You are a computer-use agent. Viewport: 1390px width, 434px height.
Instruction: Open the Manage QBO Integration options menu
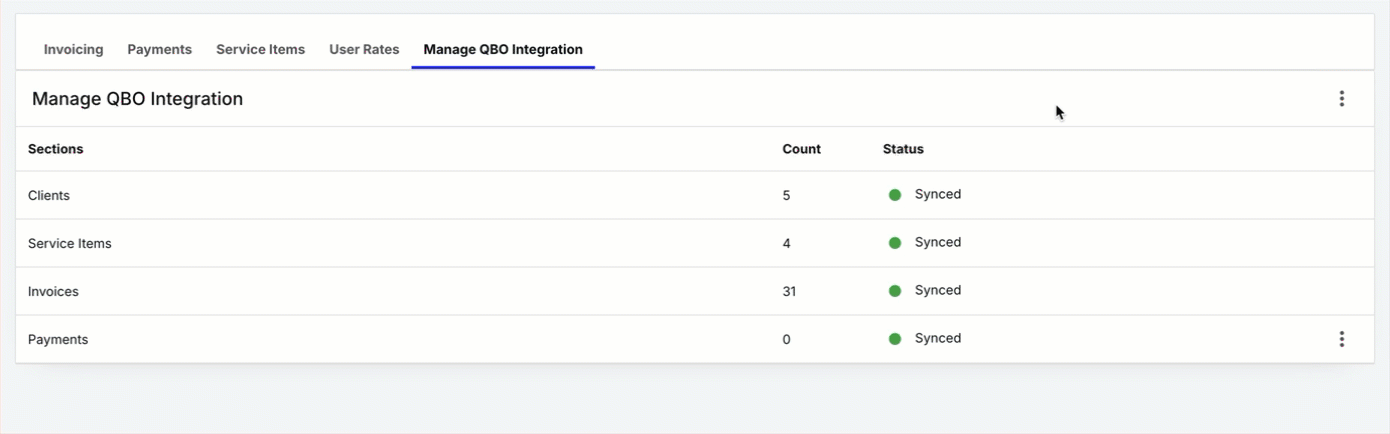(x=1341, y=99)
